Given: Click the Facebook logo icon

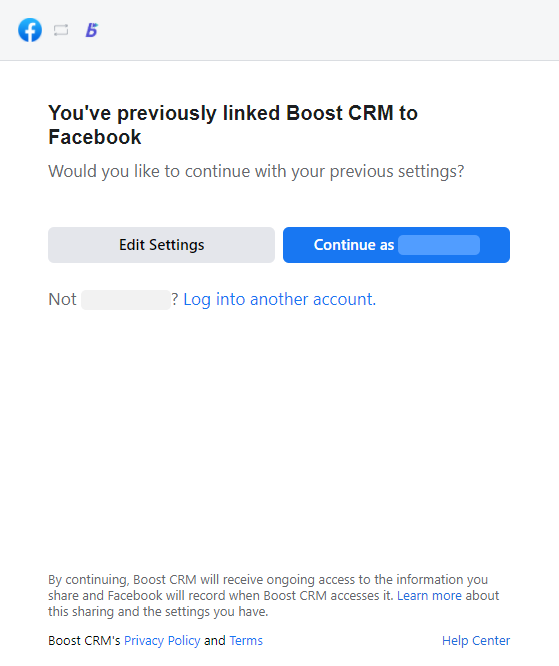Looking at the screenshot, I should pos(30,30).
